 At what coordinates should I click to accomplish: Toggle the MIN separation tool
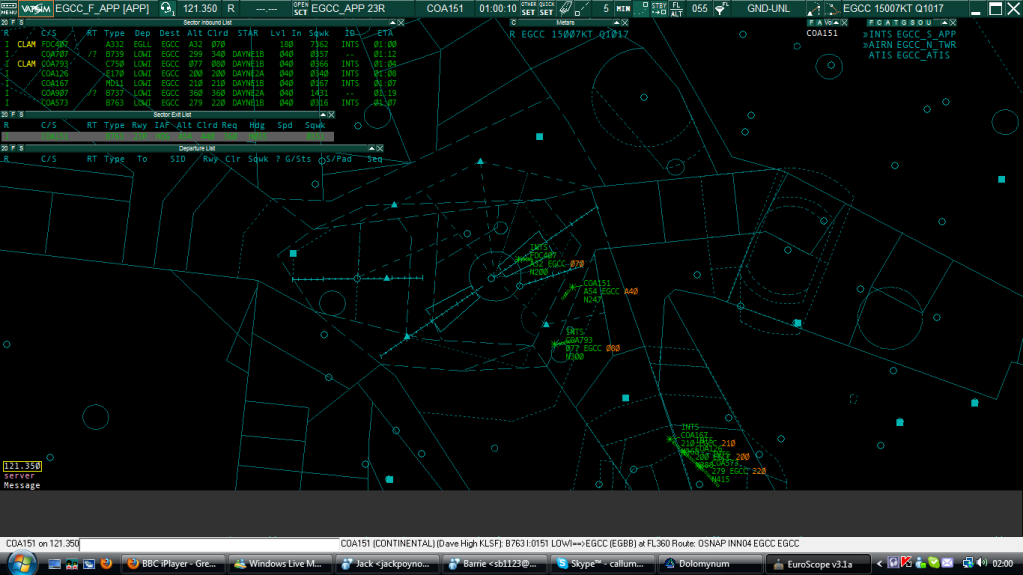click(x=623, y=8)
